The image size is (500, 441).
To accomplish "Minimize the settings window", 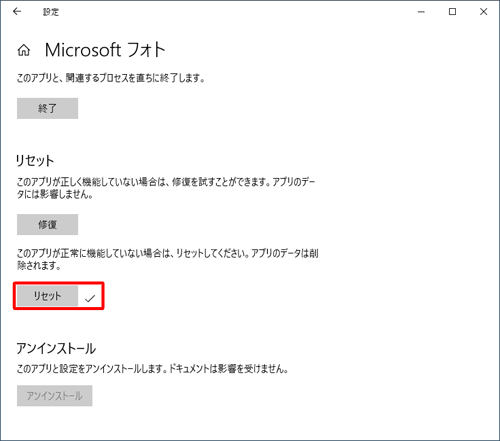I will (x=421, y=12).
